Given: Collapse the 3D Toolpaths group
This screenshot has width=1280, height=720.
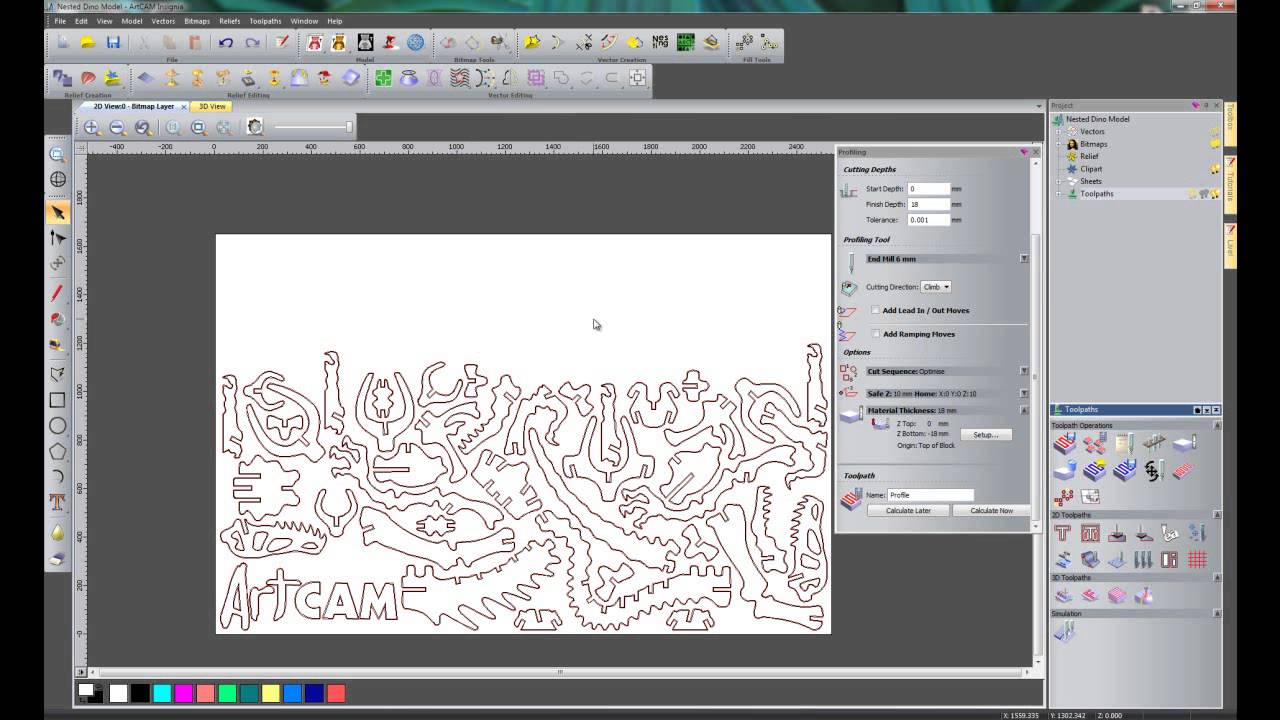Looking at the screenshot, I should point(1217,578).
